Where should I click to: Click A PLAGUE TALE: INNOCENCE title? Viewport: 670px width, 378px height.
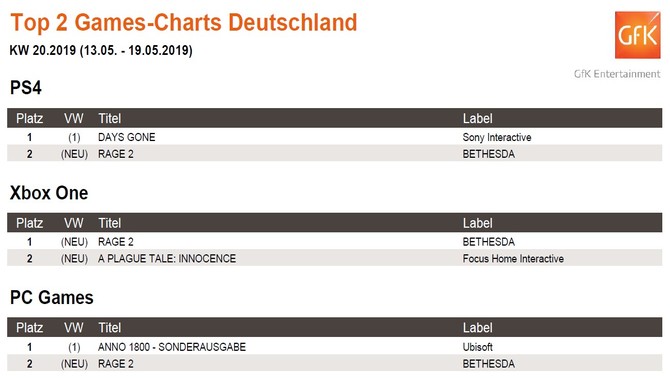point(167,258)
